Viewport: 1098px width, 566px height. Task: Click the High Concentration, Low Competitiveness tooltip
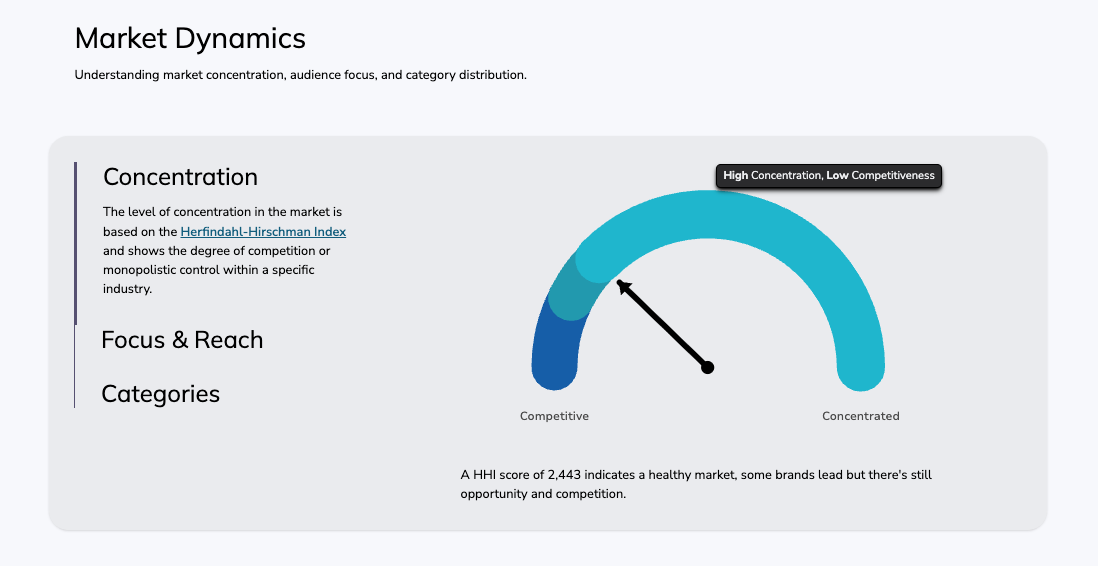[829, 176]
